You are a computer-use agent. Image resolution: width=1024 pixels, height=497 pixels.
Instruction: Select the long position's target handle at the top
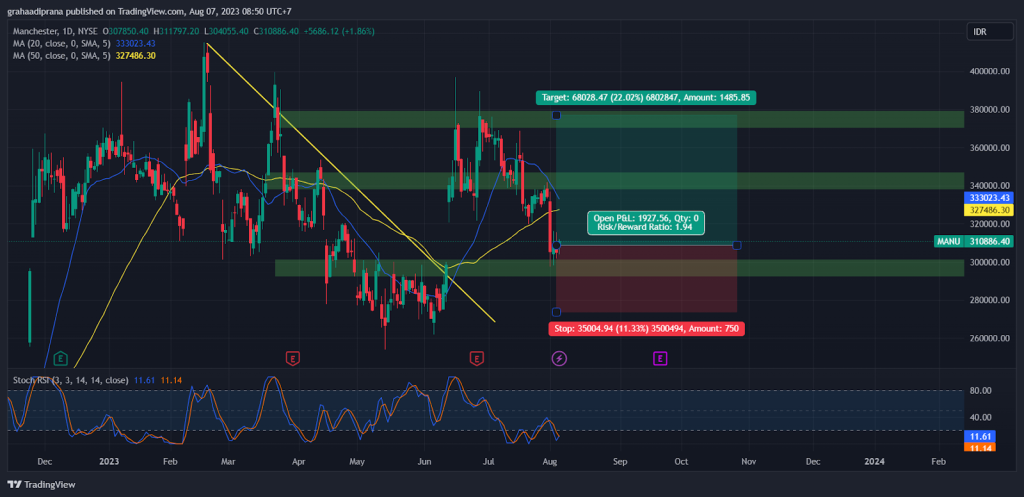point(556,116)
